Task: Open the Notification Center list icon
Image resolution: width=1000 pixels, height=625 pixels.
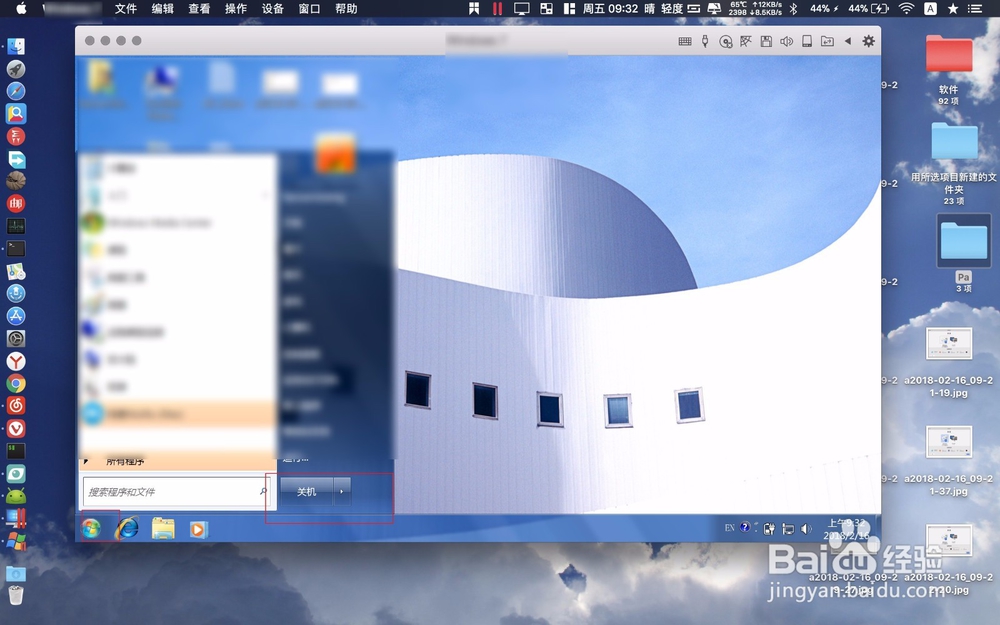Action: pos(975,8)
